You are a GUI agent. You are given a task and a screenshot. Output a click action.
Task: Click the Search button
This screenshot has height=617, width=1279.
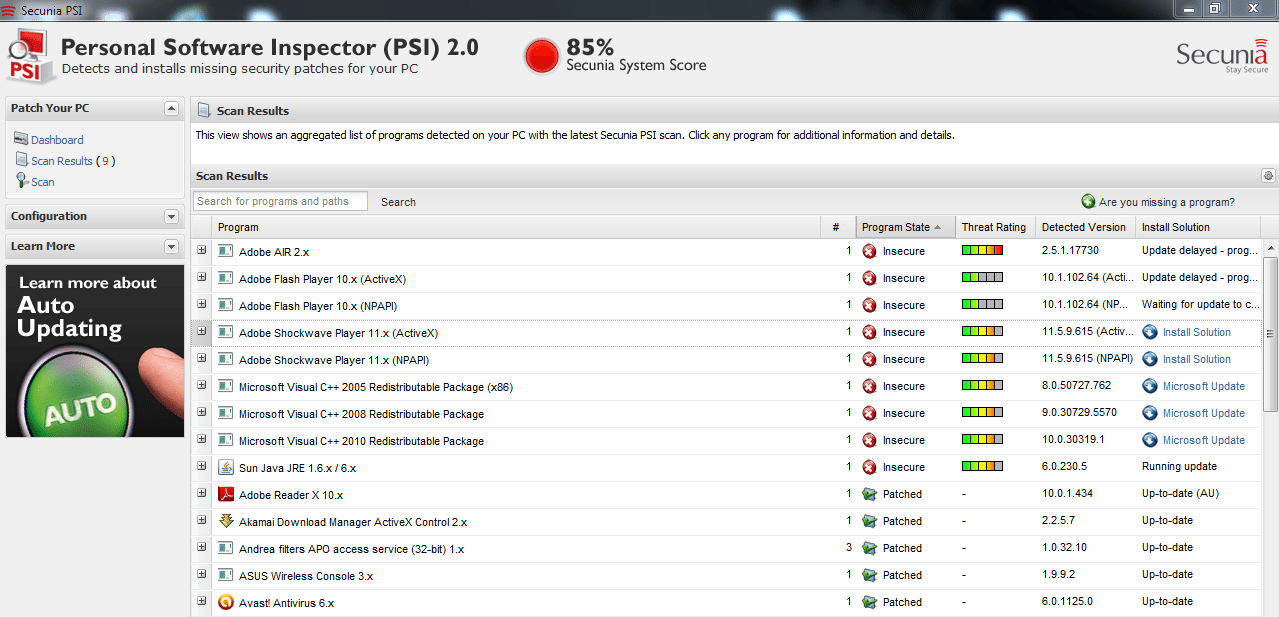[398, 202]
